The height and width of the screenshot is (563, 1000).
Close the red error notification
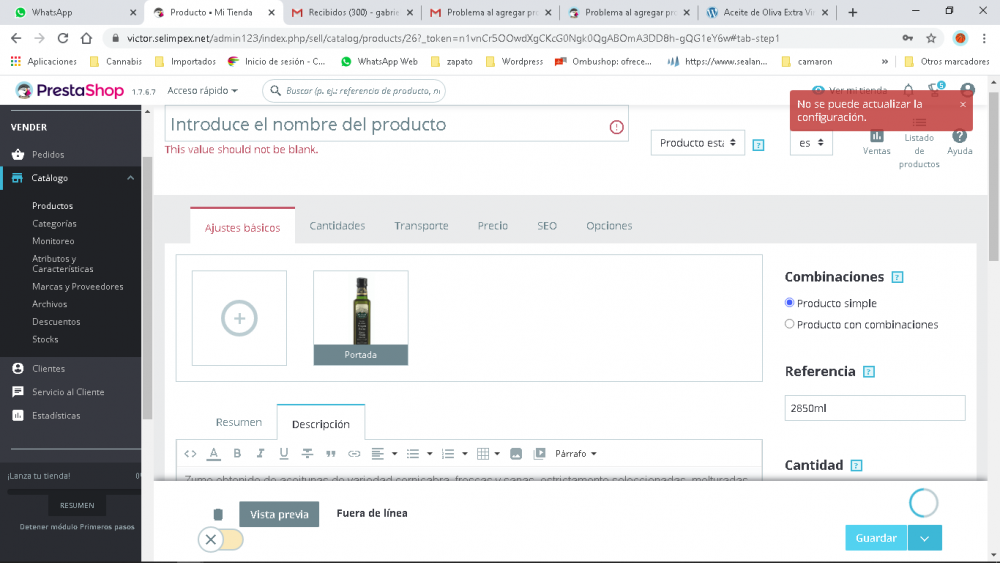point(963,105)
